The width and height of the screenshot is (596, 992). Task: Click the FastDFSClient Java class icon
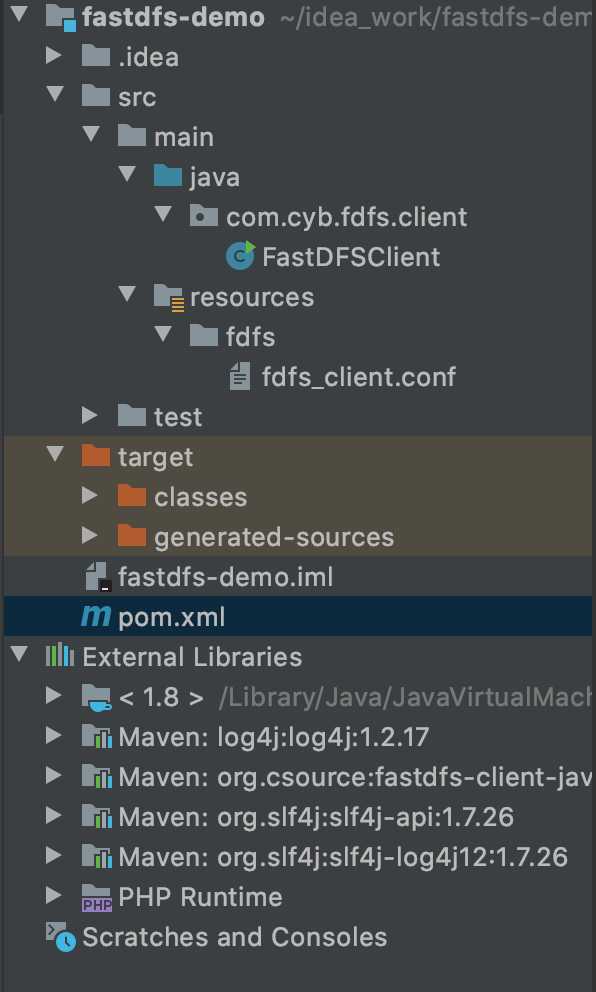[x=240, y=256]
